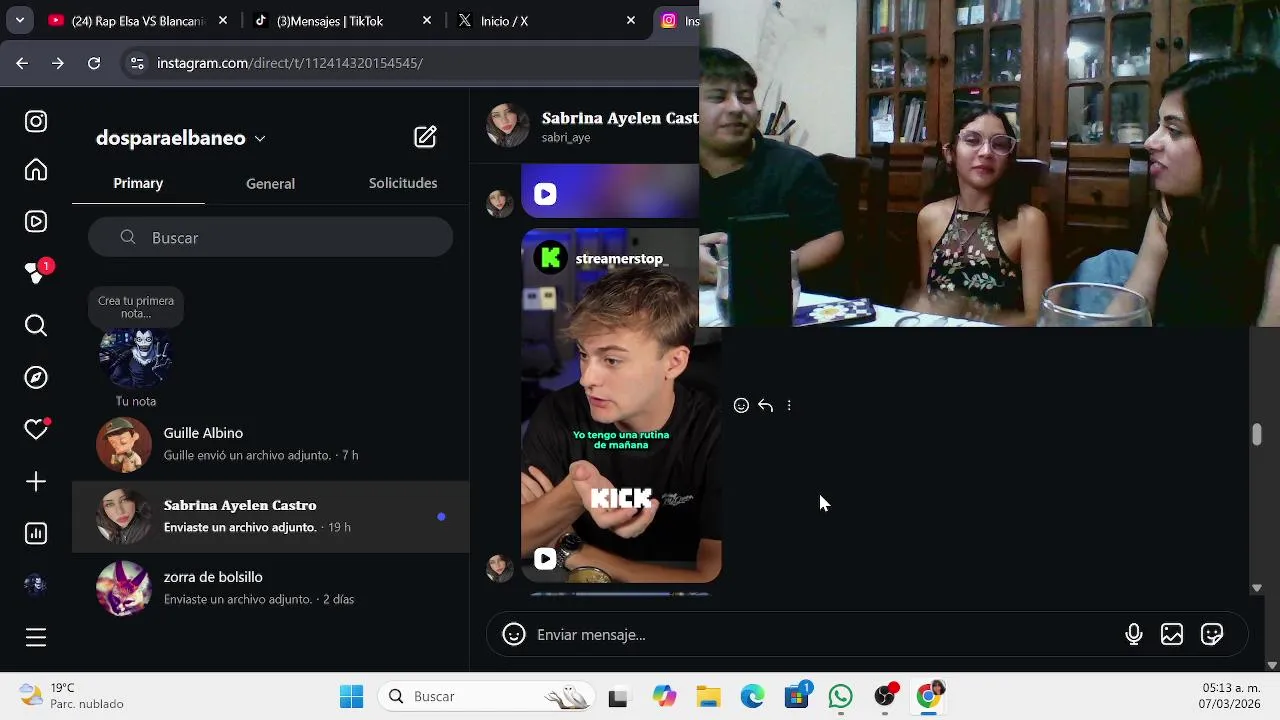Switch to Inicio / X browser tab
Screen dimensions: 1280x720
tap(545, 21)
